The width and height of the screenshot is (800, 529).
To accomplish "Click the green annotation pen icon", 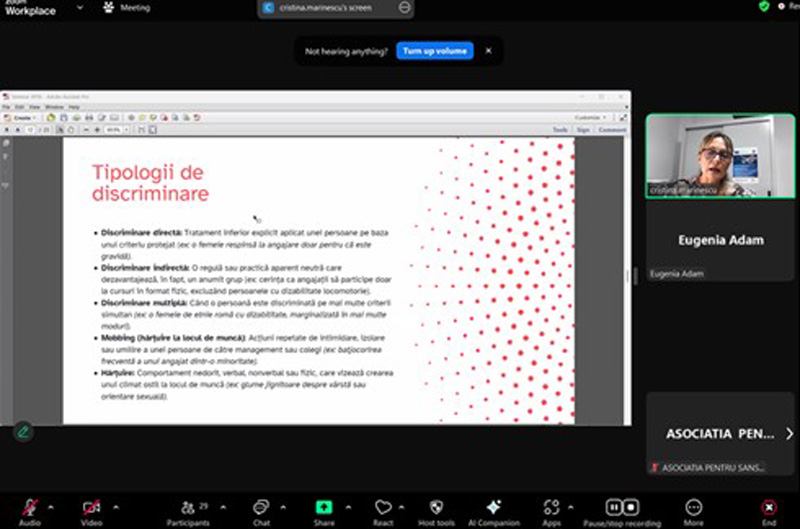I will (x=22, y=432).
